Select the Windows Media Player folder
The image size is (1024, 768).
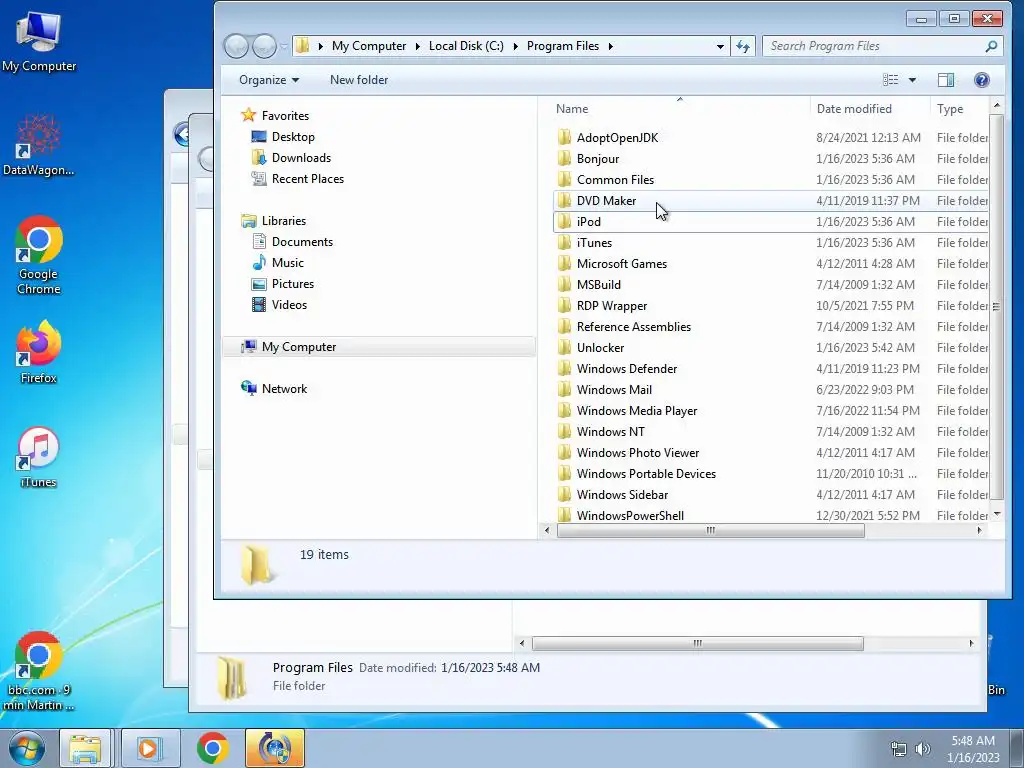[x=637, y=411]
